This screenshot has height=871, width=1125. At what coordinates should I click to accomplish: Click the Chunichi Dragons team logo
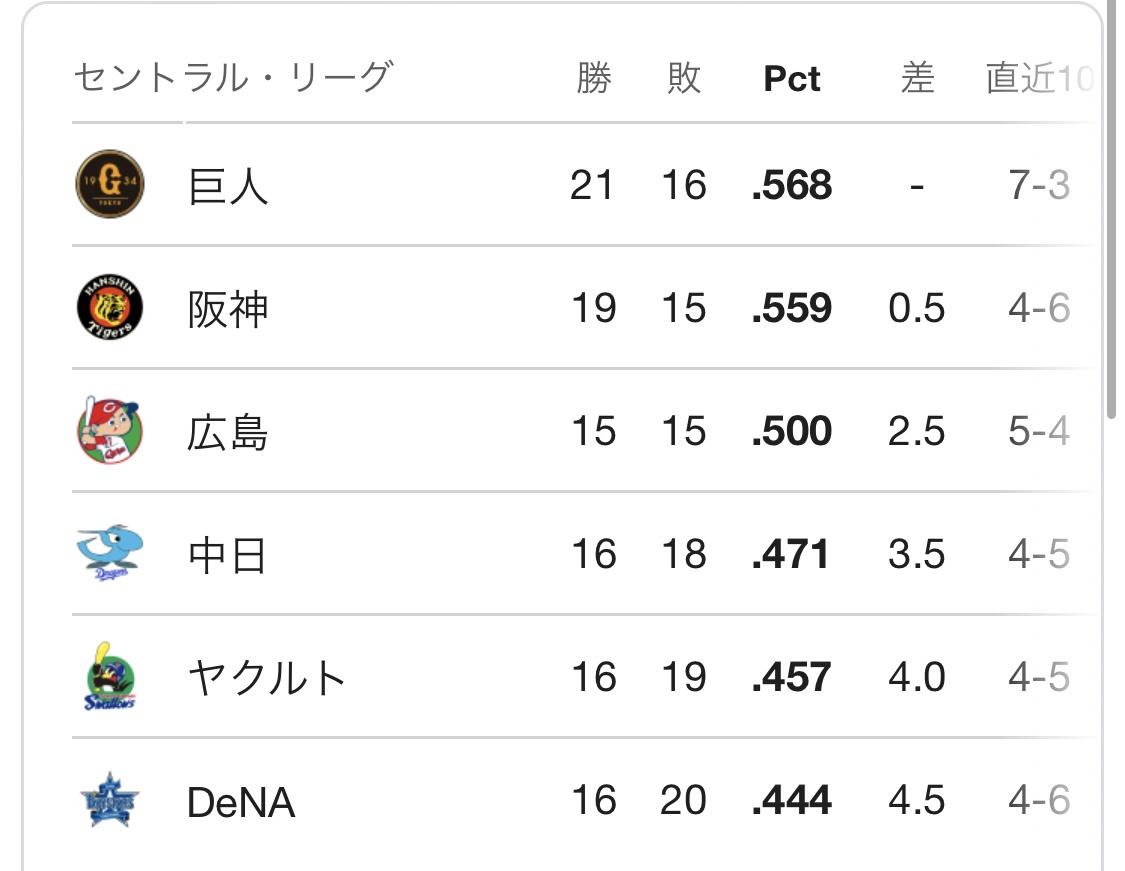(x=110, y=554)
